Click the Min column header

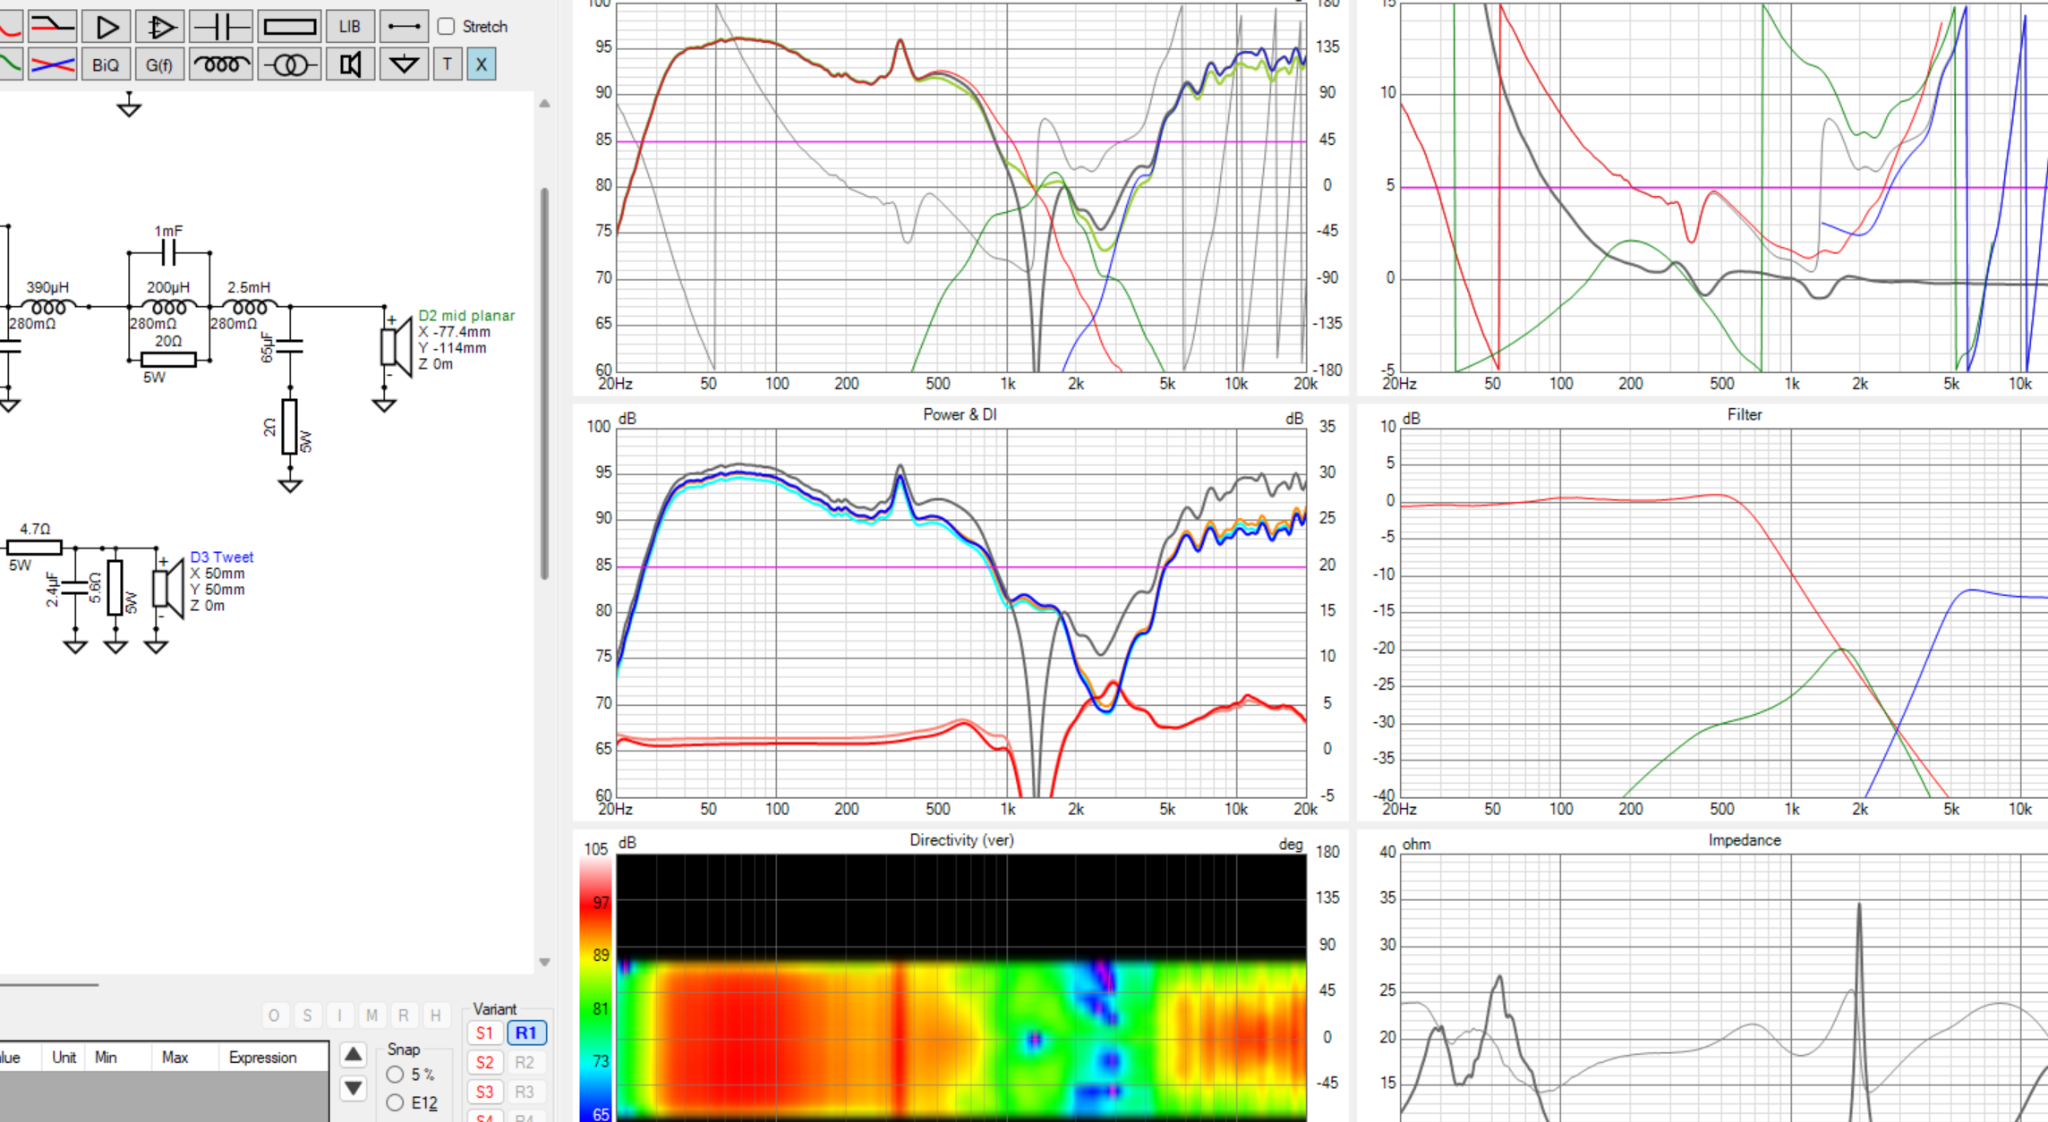106,1057
